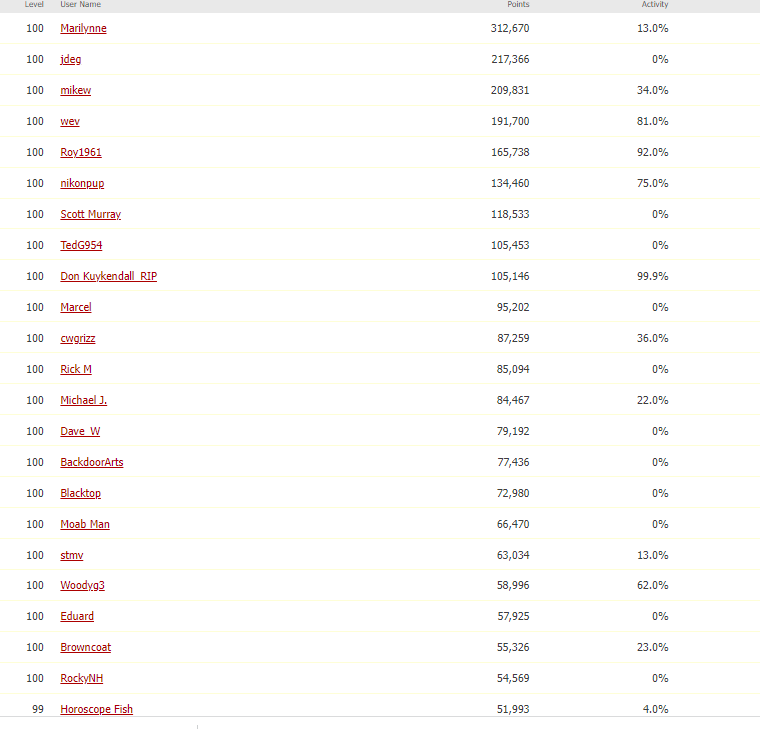Click the Activity column header
The image size is (760, 729).
655,5
